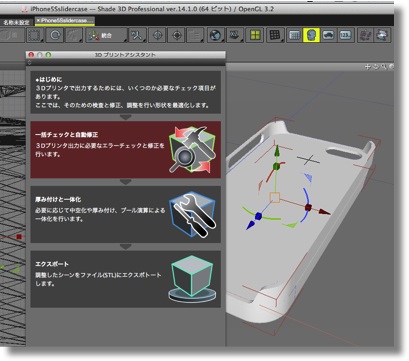Click the cube on platform export icon
Screen dimensions: 409x361
192,279
